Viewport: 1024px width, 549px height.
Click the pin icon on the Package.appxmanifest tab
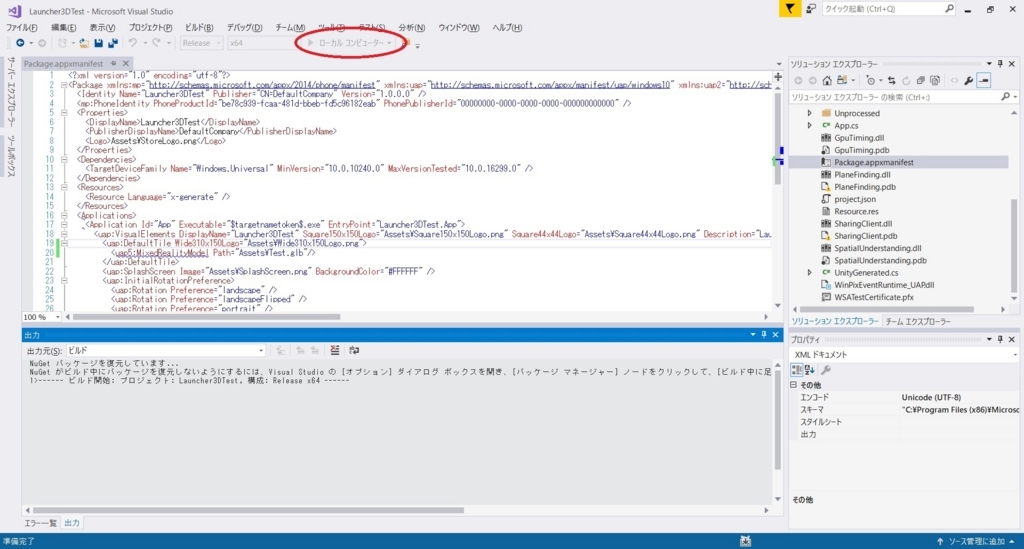tap(113, 63)
